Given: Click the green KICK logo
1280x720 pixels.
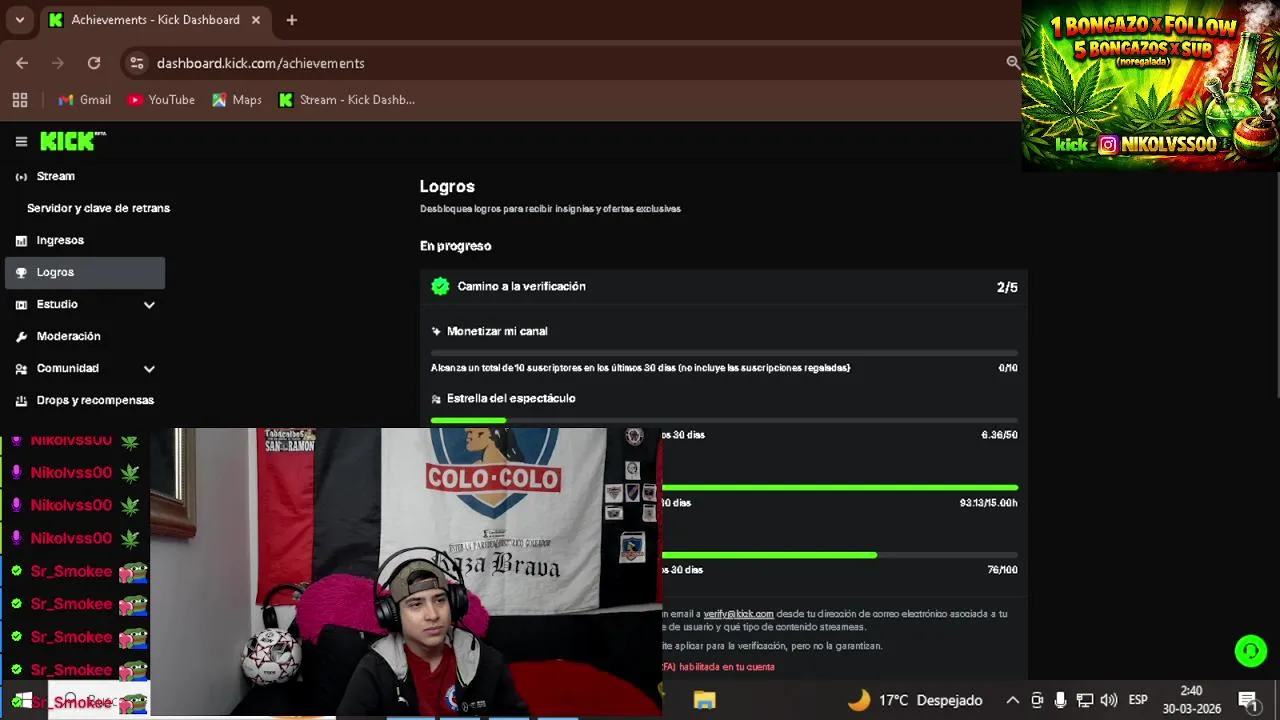Looking at the screenshot, I should pyautogui.click(x=73, y=142).
